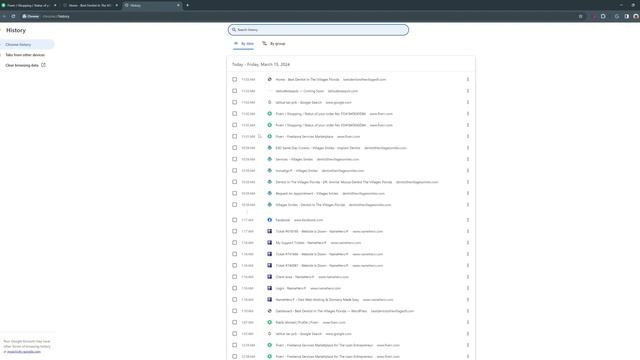This screenshot has height=360, width=640.
Task: Open the Request An Appointment - Villages Smiles link
Action: click(x=307, y=193)
